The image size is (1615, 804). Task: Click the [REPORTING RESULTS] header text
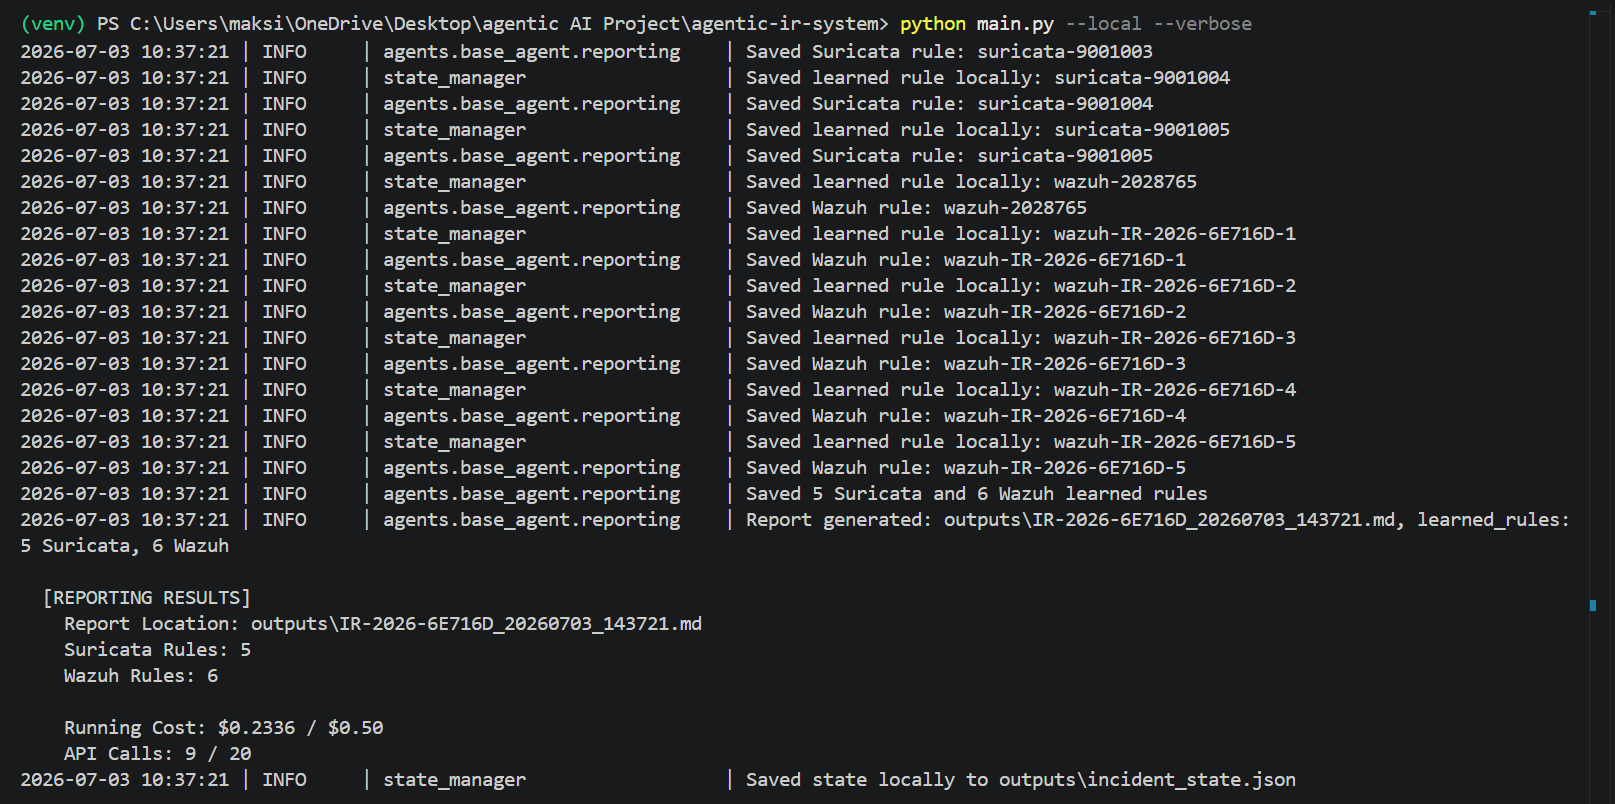pyautogui.click(x=147, y=598)
